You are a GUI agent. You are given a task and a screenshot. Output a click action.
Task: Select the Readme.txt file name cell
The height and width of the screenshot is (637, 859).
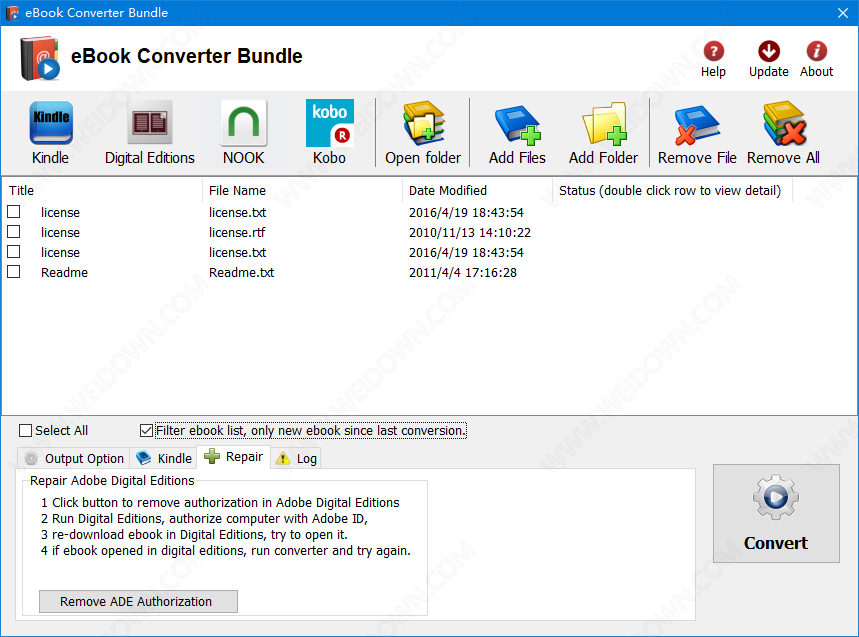click(x=242, y=272)
